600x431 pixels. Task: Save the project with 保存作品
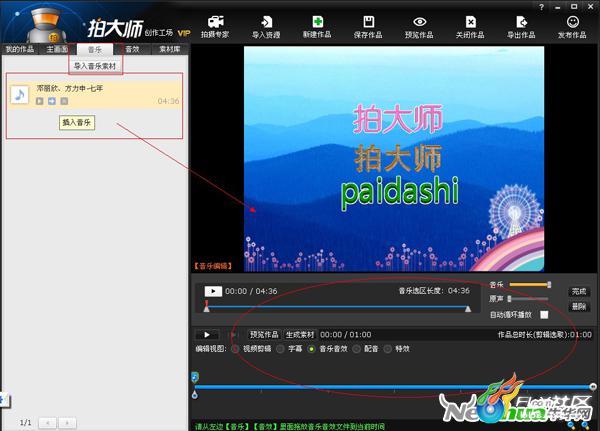tap(368, 27)
